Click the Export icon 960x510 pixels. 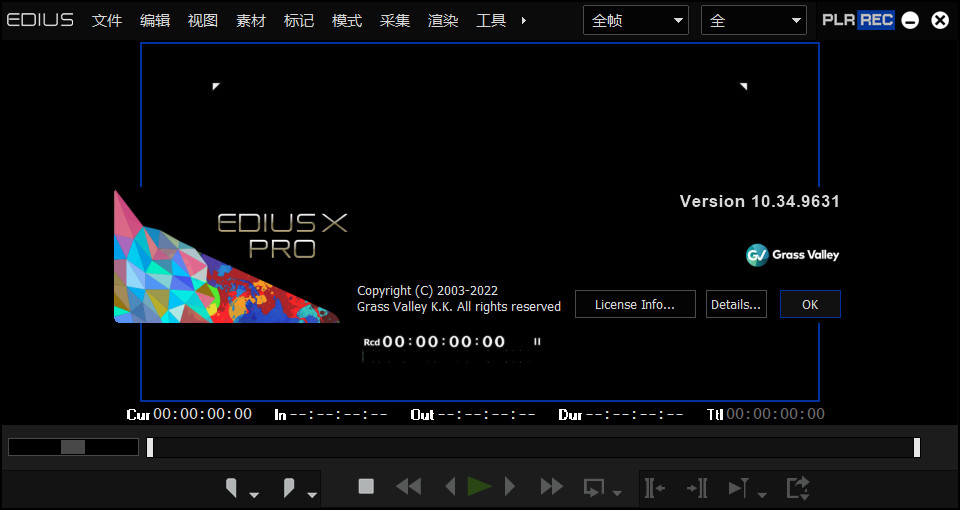coord(798,488)
